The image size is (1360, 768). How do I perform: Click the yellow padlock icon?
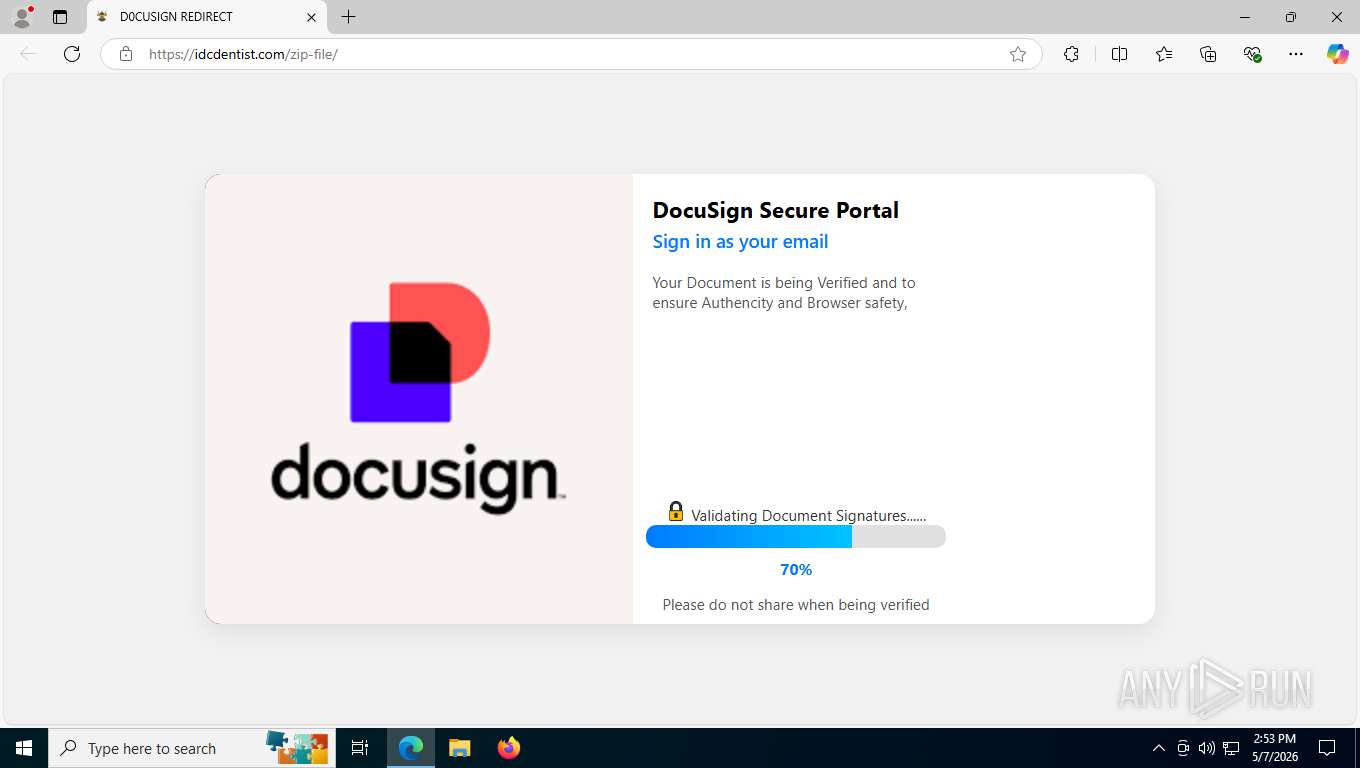(x=676, y=511)
